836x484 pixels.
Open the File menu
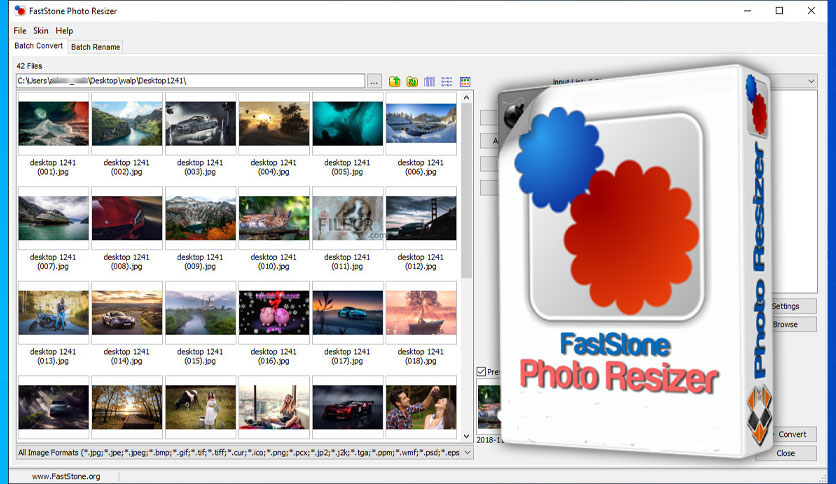pyautogui.click(x=20, y=30)
